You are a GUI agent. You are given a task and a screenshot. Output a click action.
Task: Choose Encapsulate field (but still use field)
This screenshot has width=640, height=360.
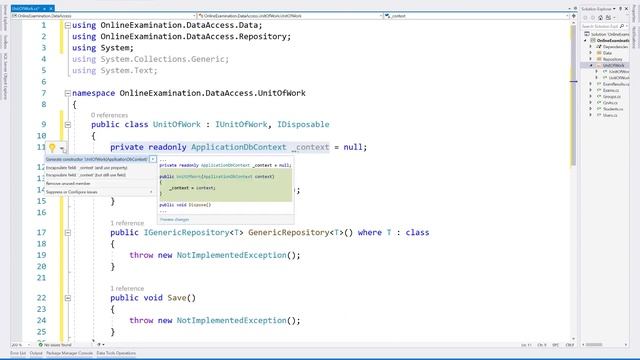86,175
